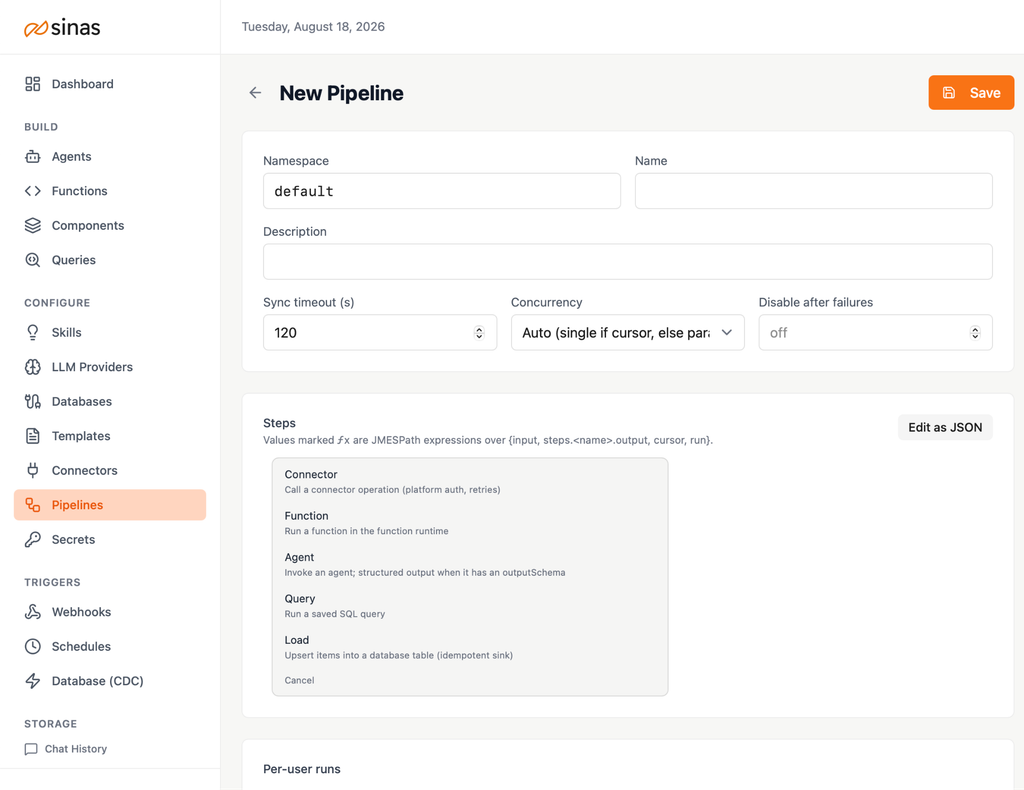Click the Secrets key icon

point(33,539)
